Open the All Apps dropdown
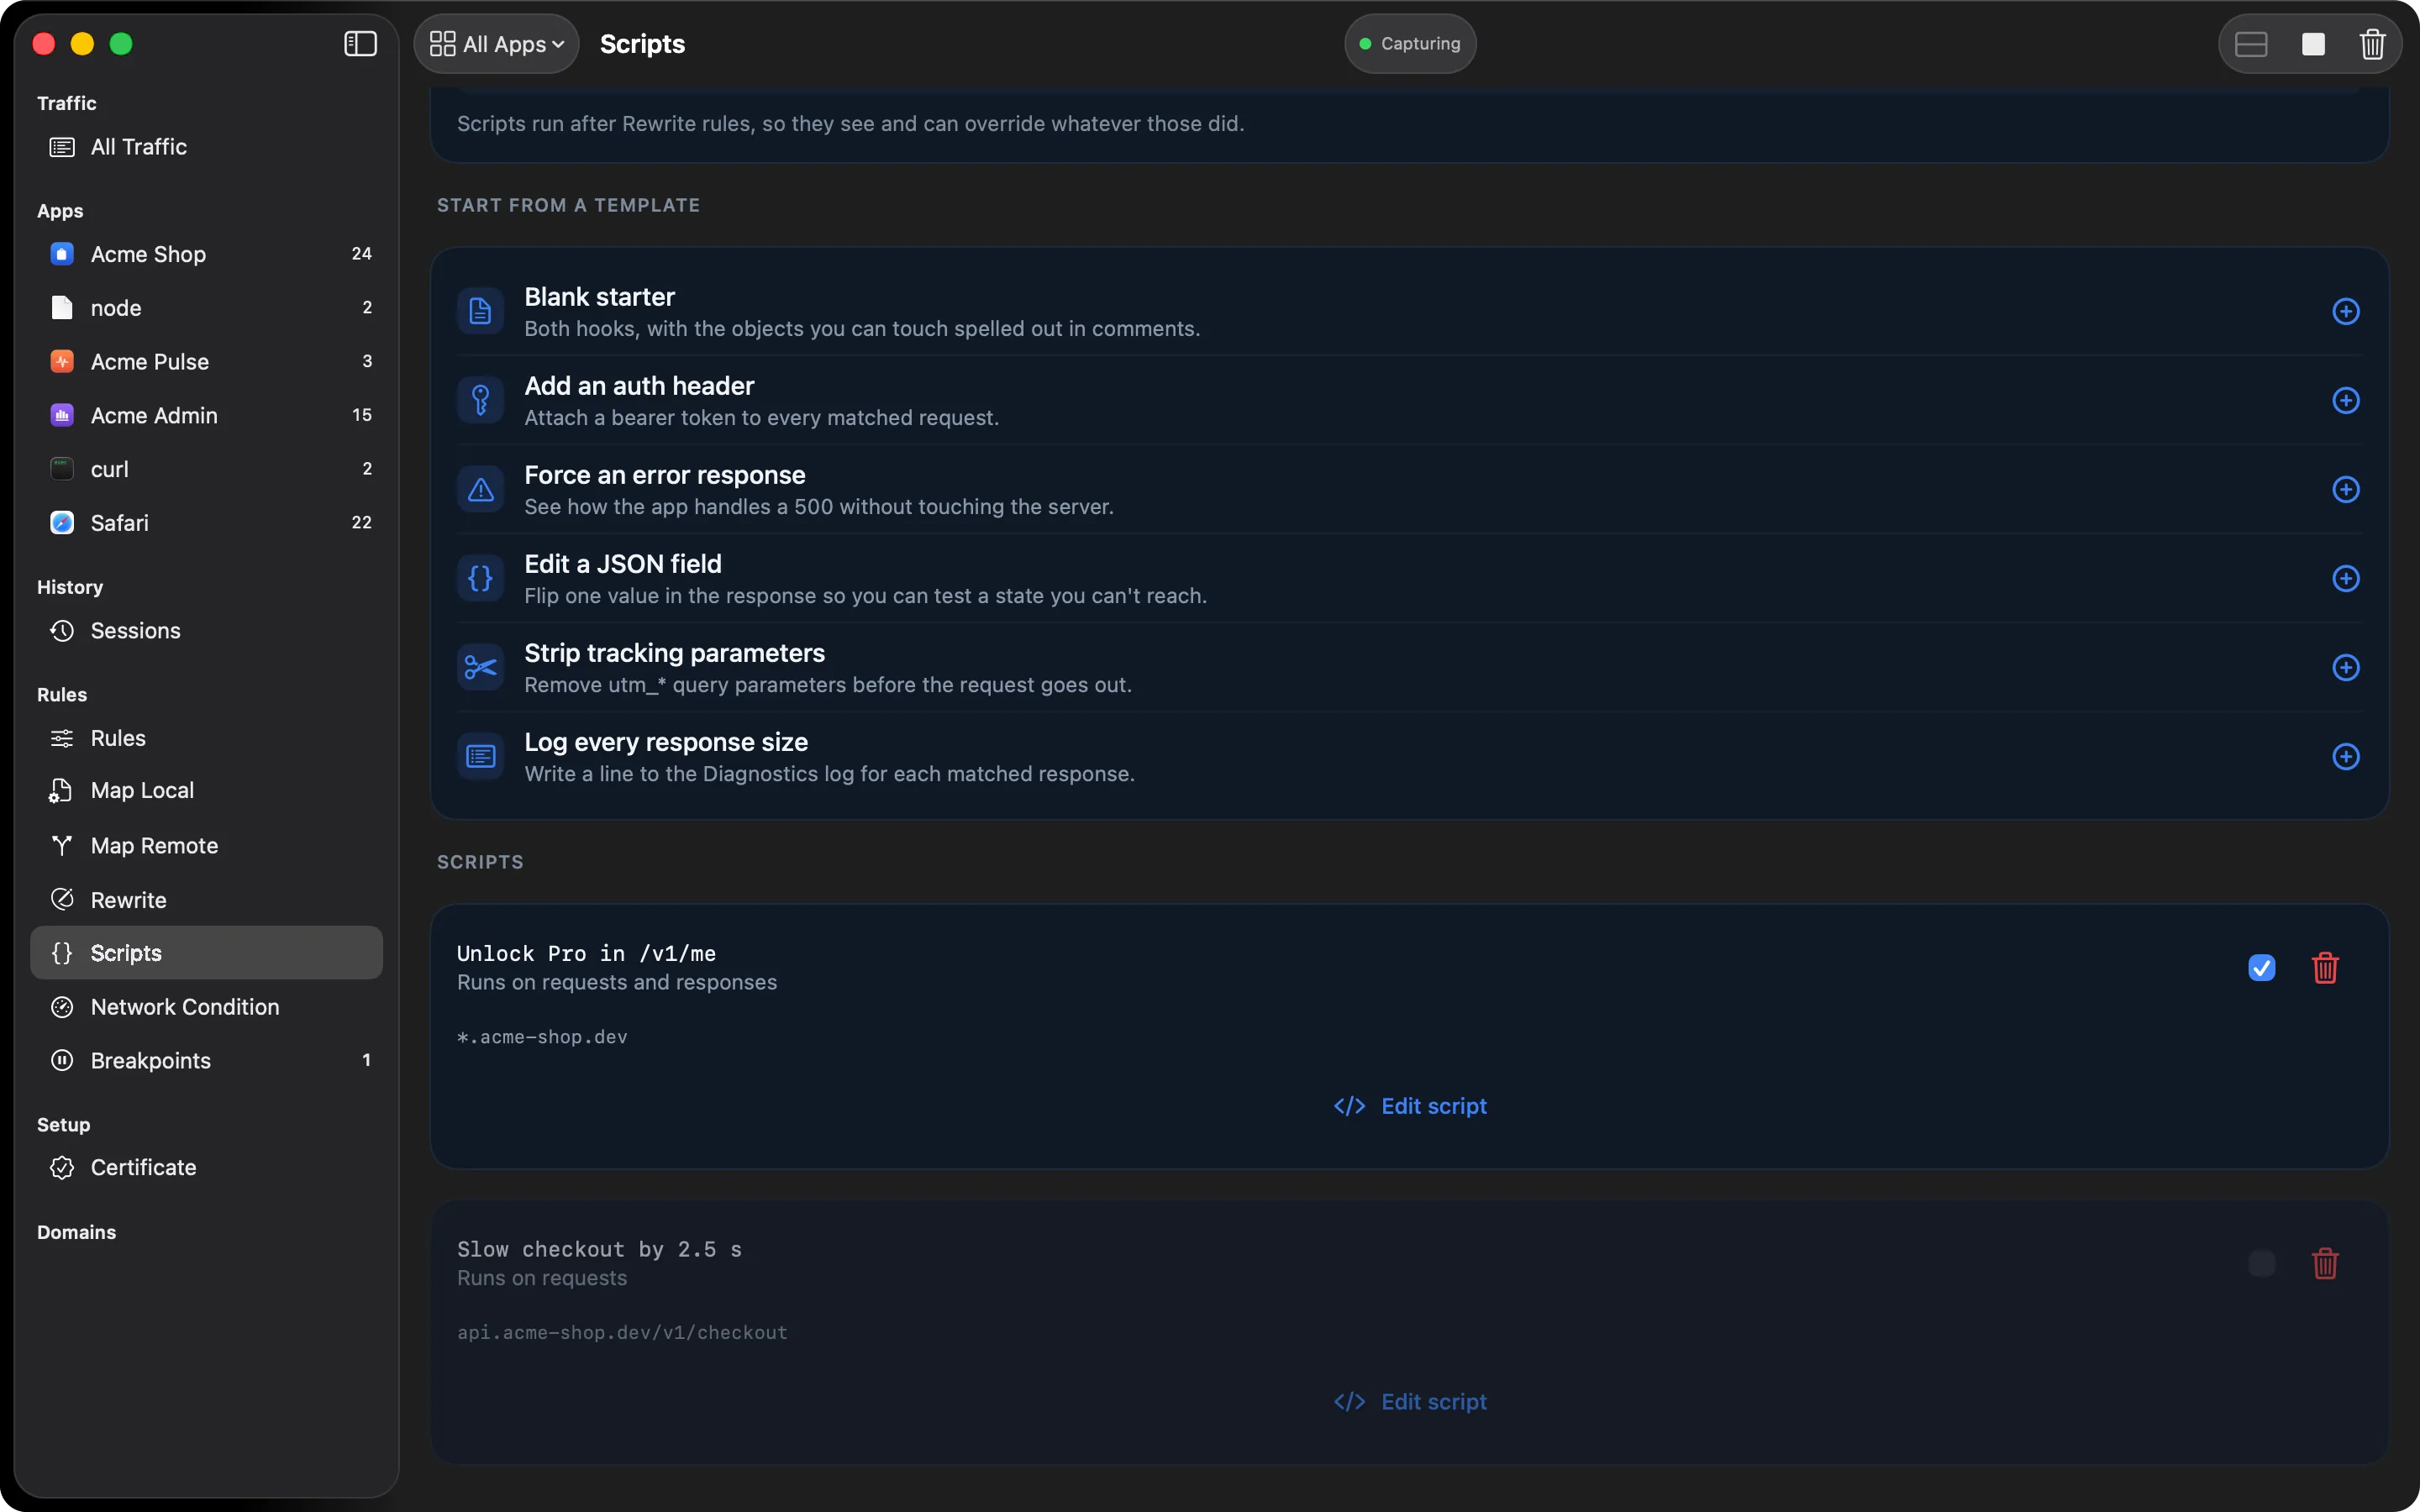 [x=496, y=44]
